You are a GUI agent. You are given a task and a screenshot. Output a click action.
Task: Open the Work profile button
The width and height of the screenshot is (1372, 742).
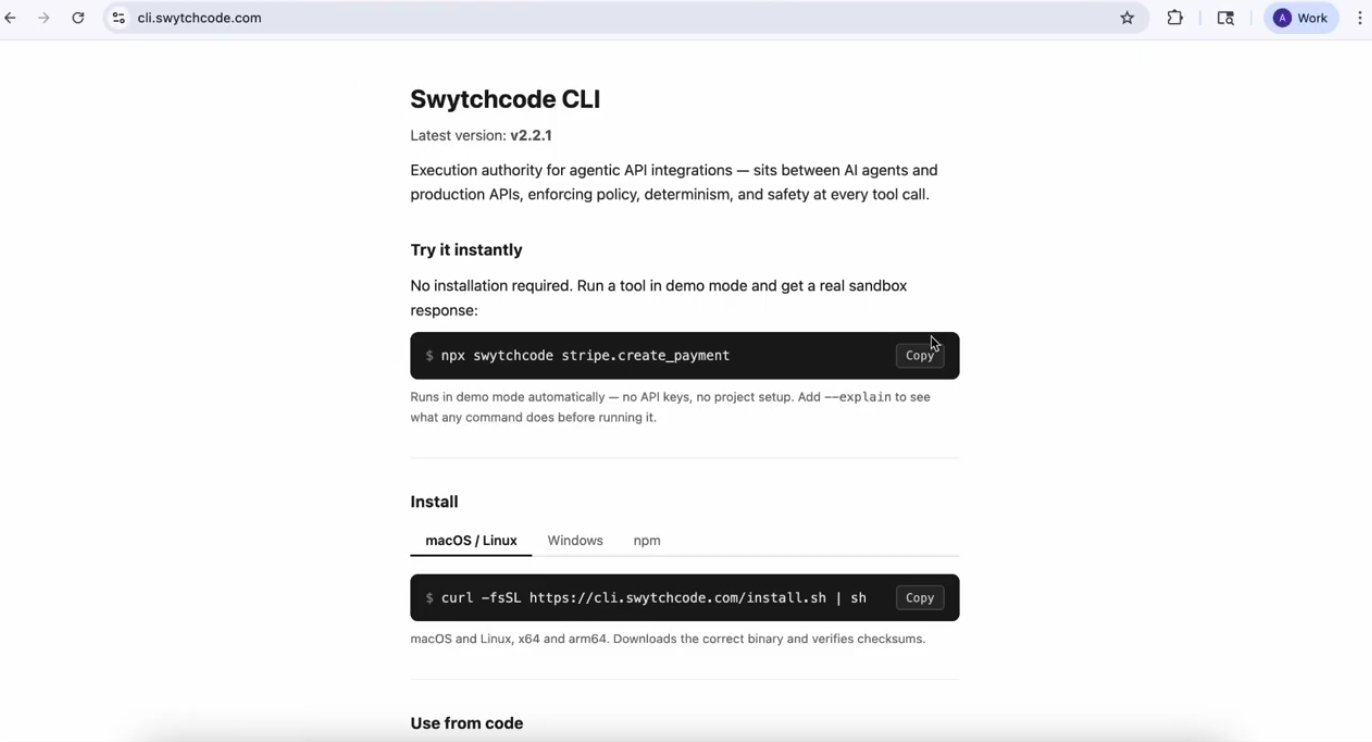point(1301,18)
